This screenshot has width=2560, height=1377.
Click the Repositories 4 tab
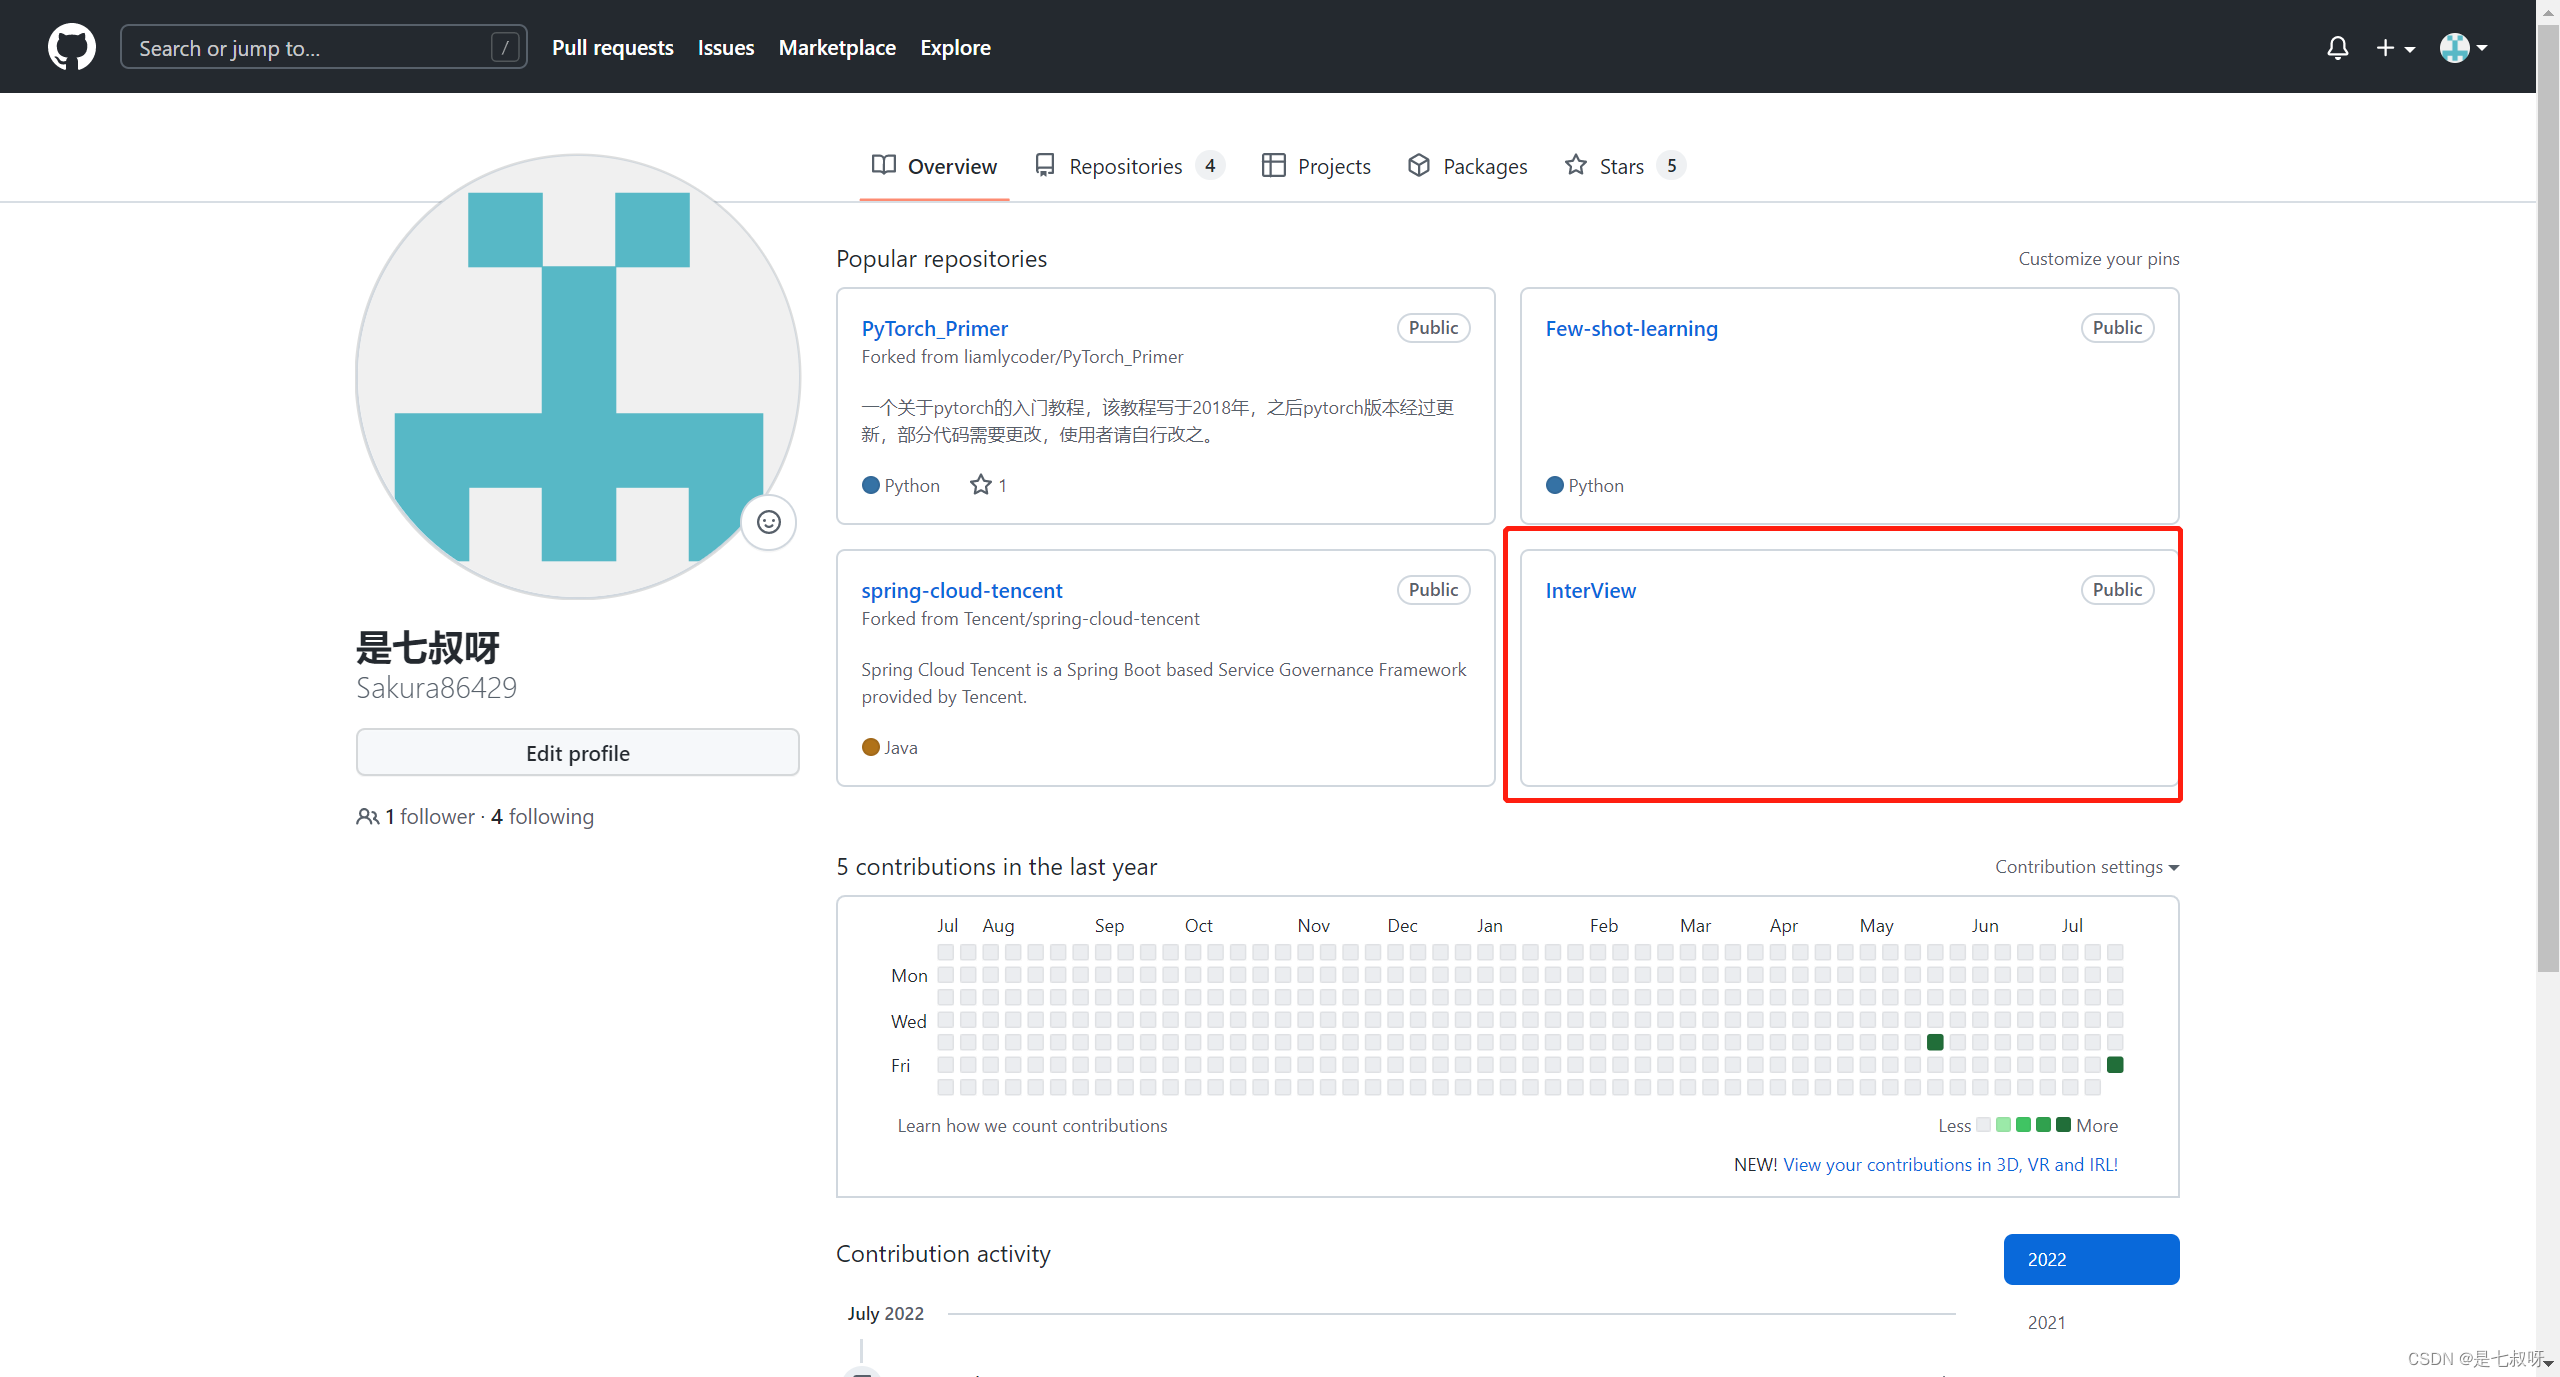click(x=1127, y=164)
